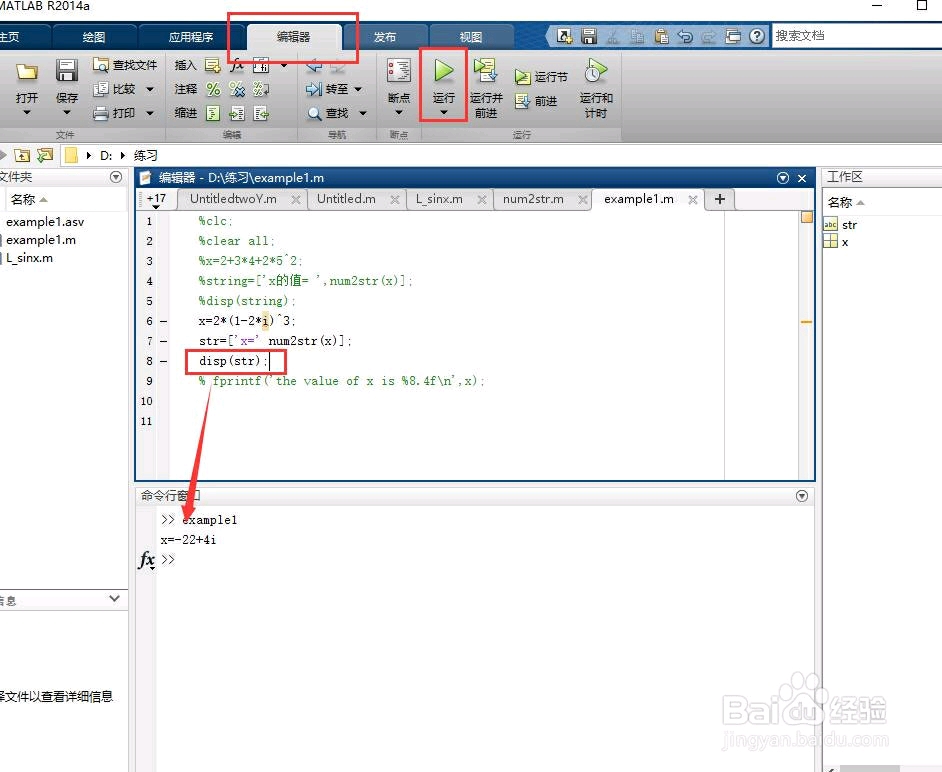Insert a section using the icon beside 插入
The height and width of the screenshot is (772, 942).
pyautogui.click(x=213, y=65)
